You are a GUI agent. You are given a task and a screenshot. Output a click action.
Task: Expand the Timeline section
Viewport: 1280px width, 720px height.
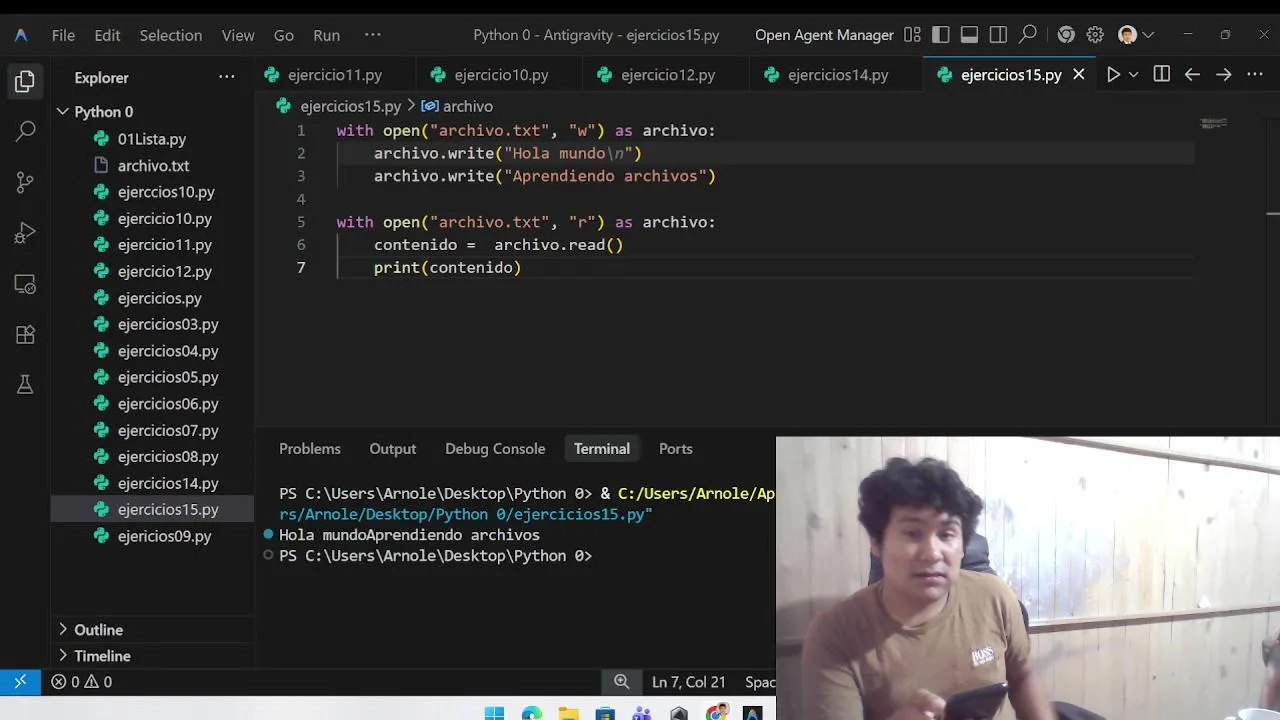(x=152, y=656)
